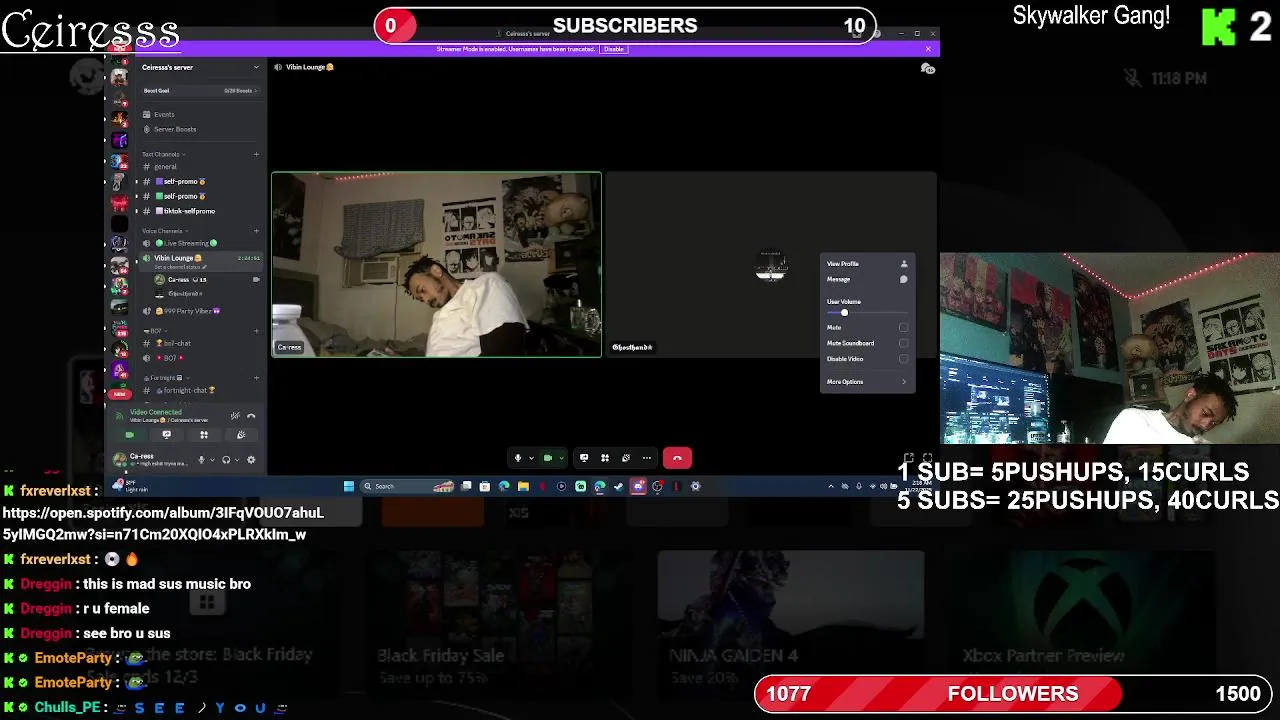Image resolution: width=1280 pixels, height=720 pixels.
Task: Add a channel to the Fortnight category
Action: pyautogui.click(x=256, y=378)
